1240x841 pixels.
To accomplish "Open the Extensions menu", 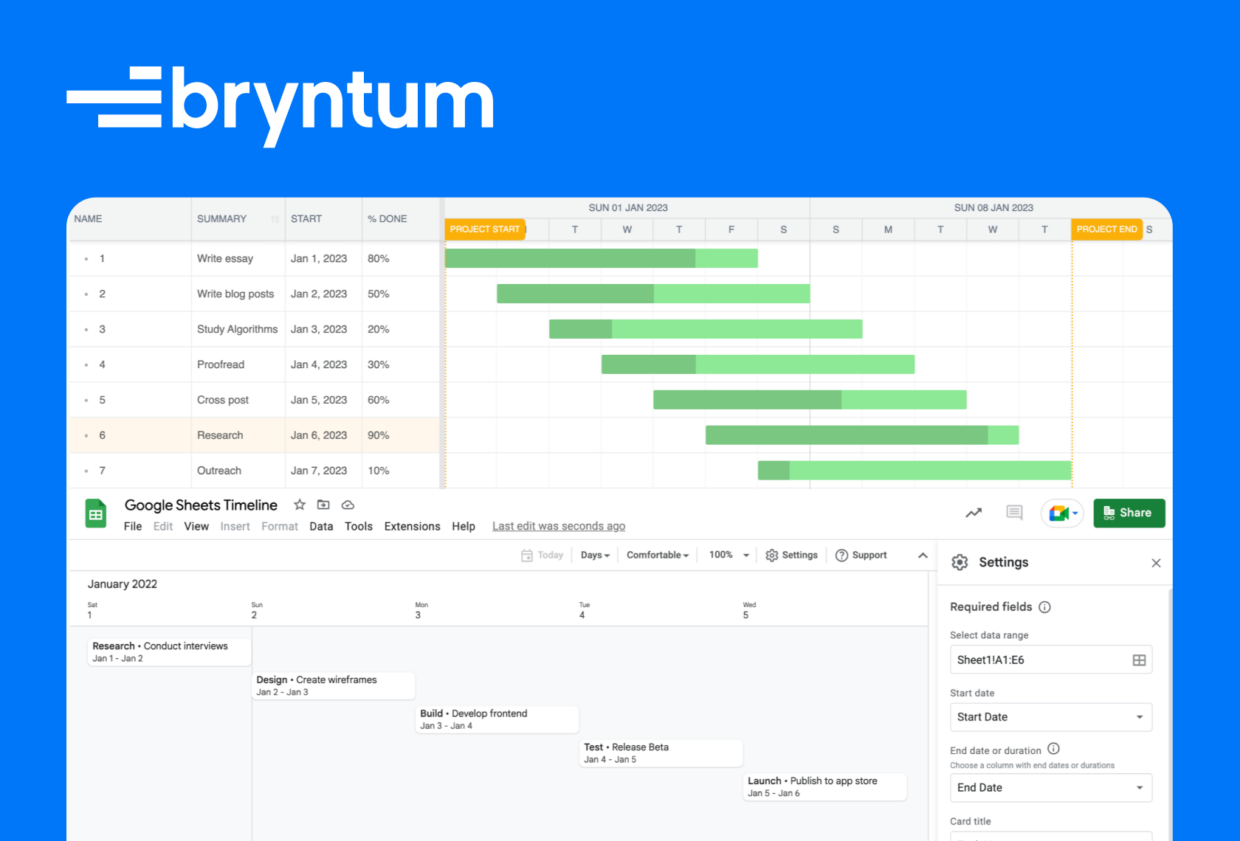I will (412, 526).
